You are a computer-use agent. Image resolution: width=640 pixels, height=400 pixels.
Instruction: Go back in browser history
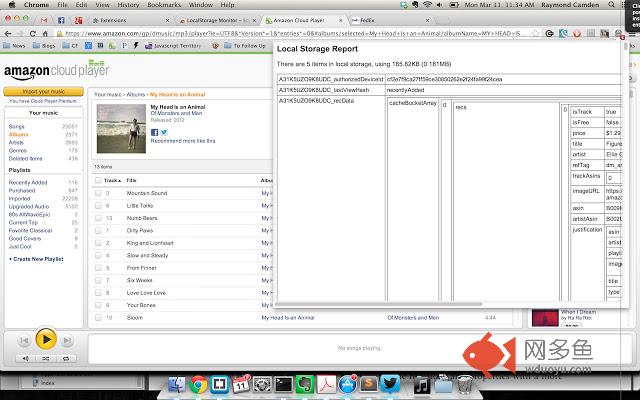[8, 33]
